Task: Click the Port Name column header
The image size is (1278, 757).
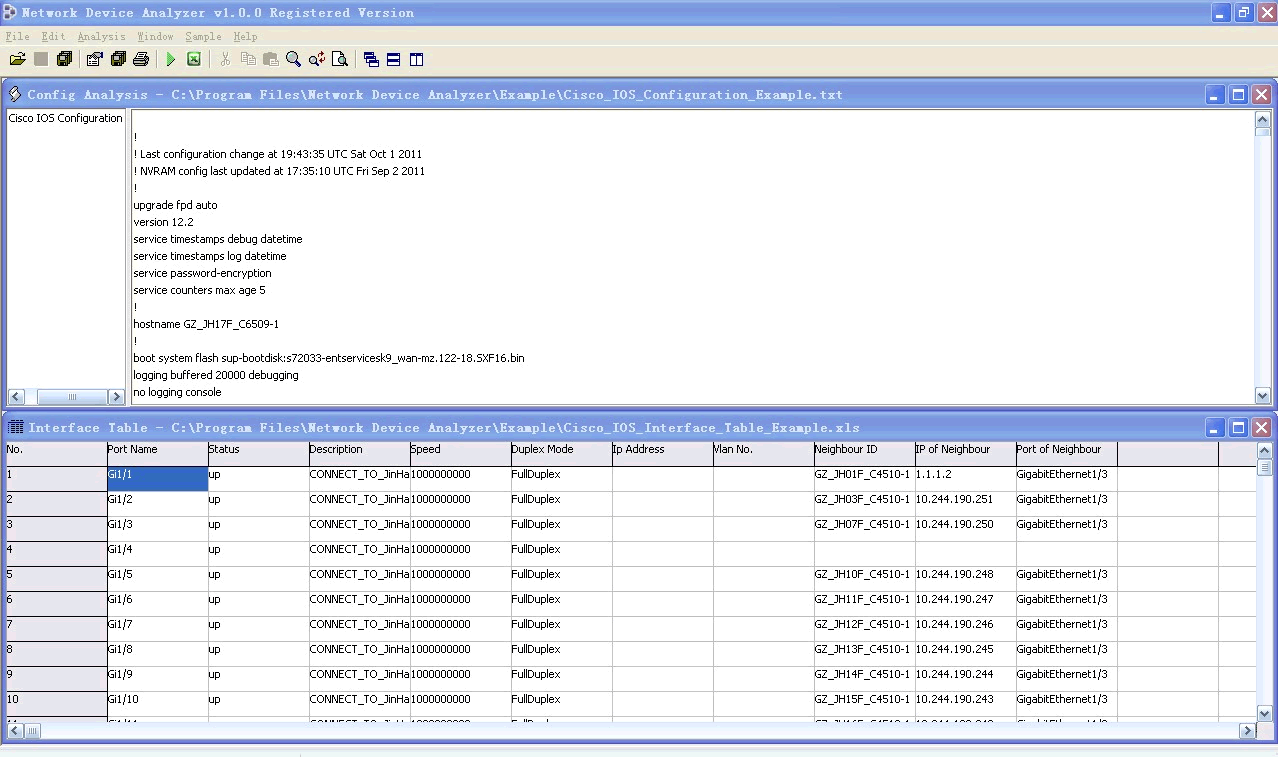Action: tap(158, 454)
